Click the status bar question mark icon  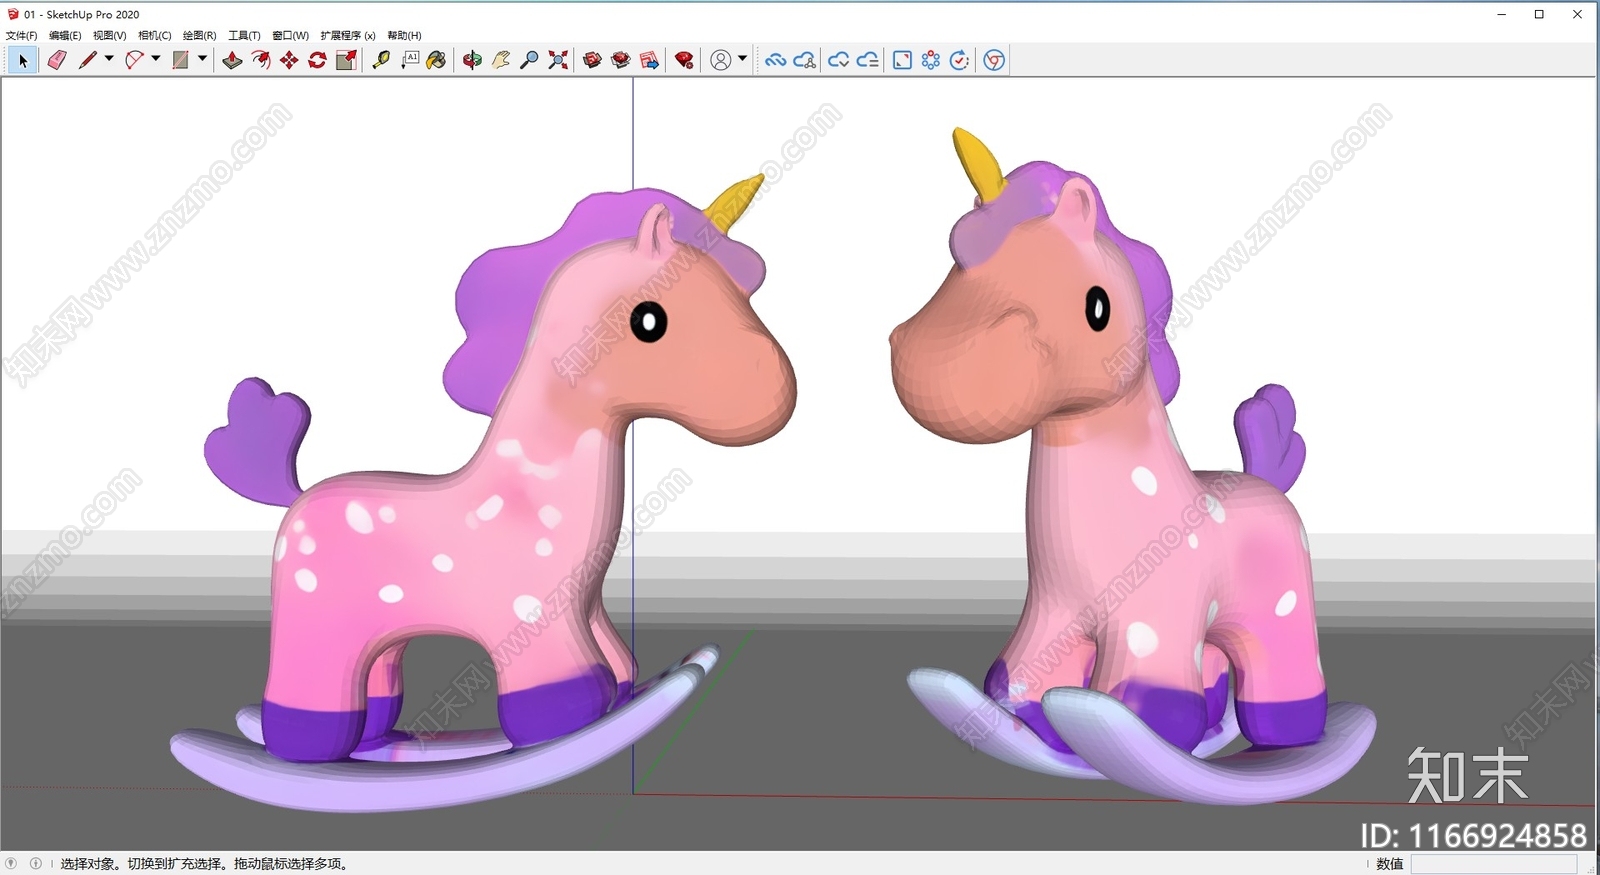11,863
